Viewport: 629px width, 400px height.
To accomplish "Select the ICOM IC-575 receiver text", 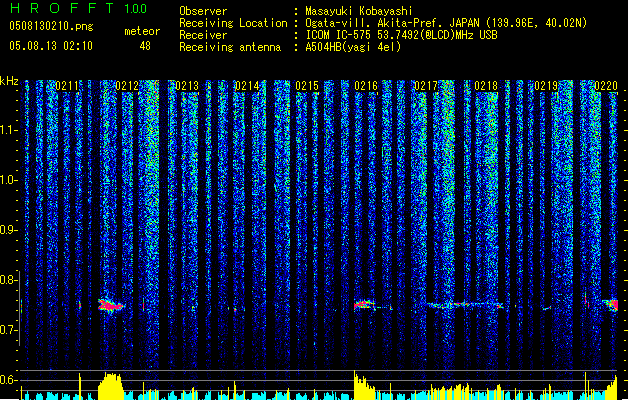I will 401,35.
